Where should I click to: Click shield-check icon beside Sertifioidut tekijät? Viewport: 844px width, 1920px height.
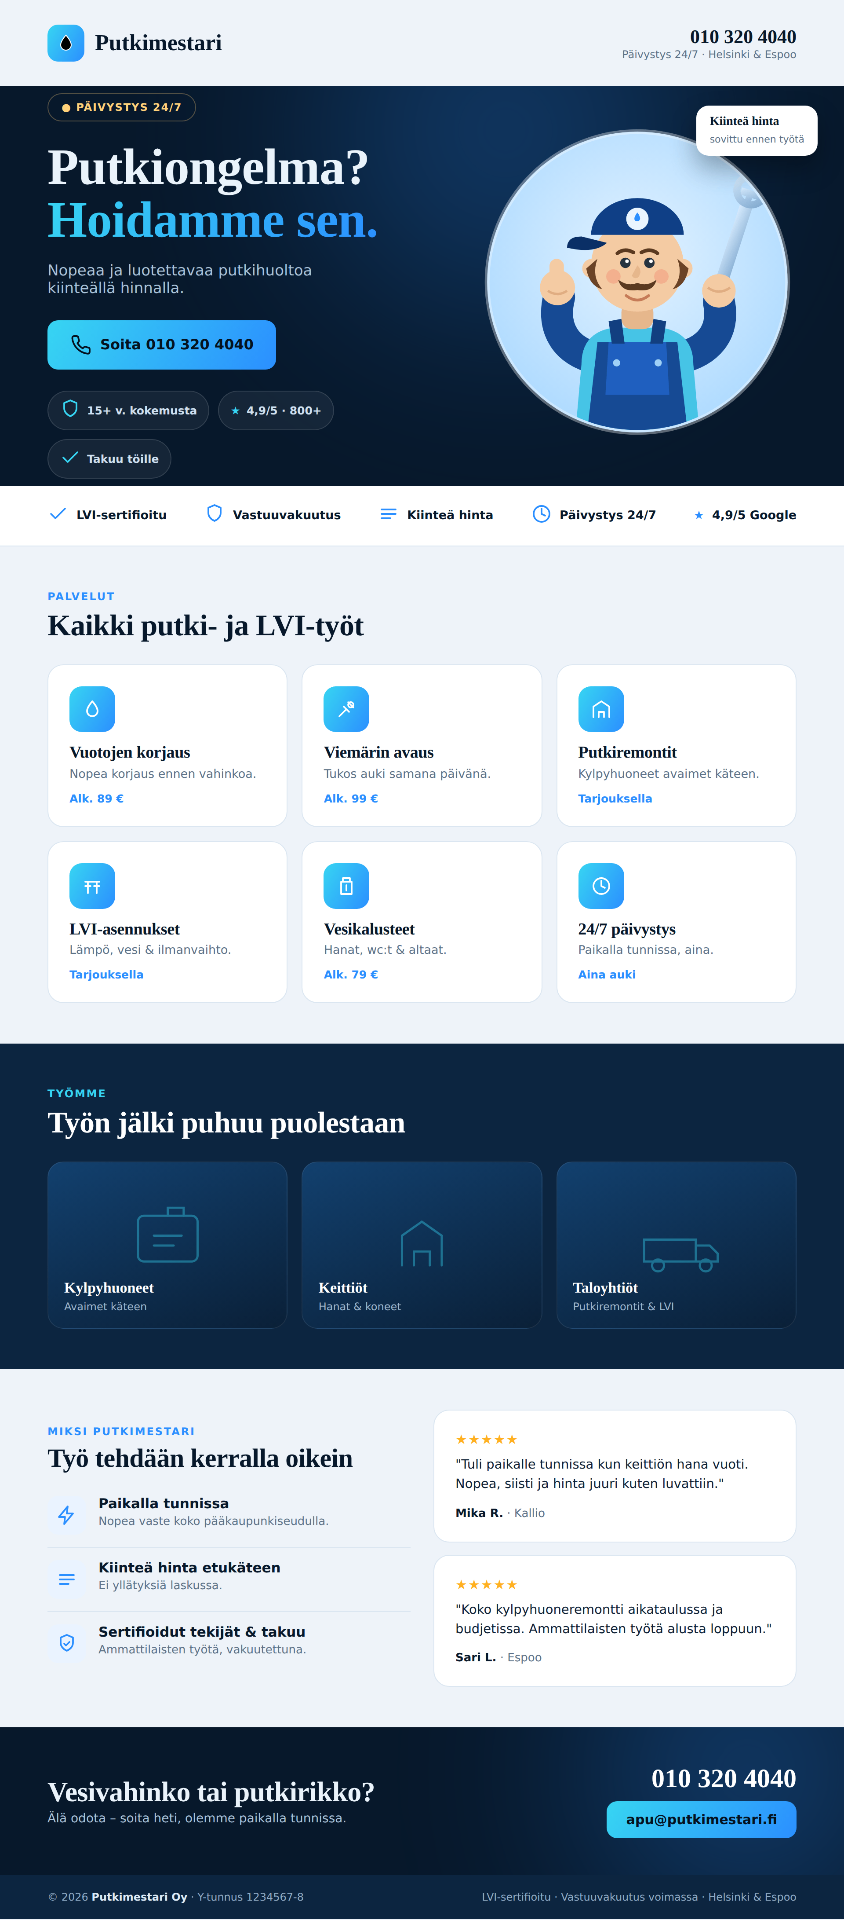click(66, 1643)
